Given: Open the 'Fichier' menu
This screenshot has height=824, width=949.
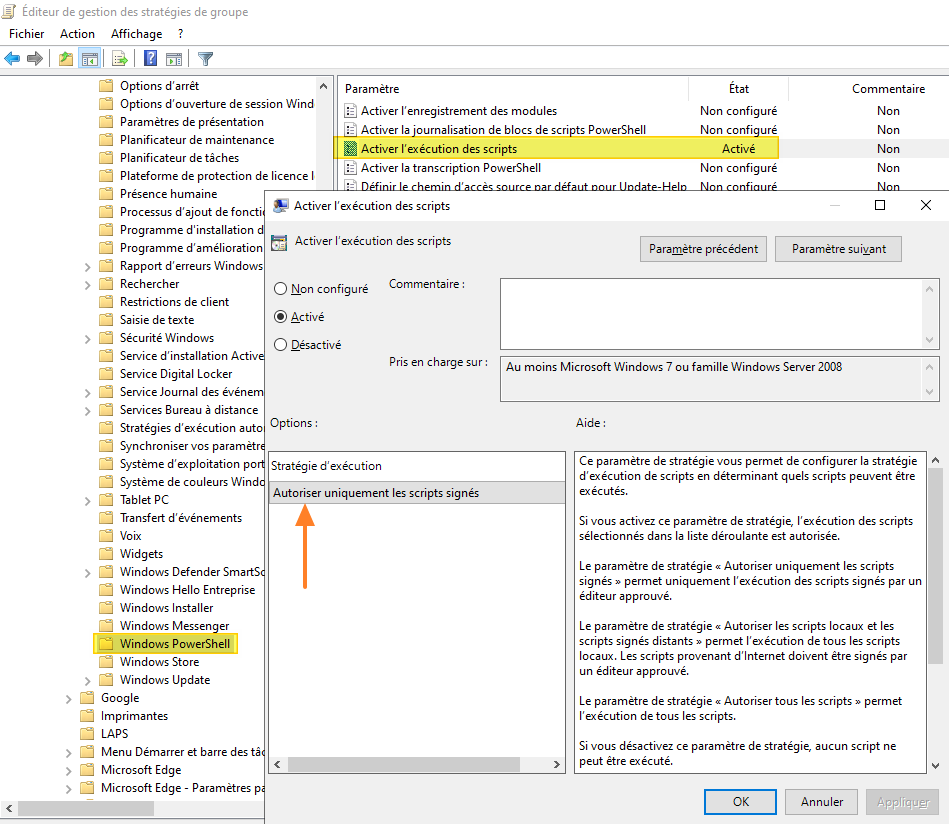Looking at the screenshot, I should click(26, 33).
